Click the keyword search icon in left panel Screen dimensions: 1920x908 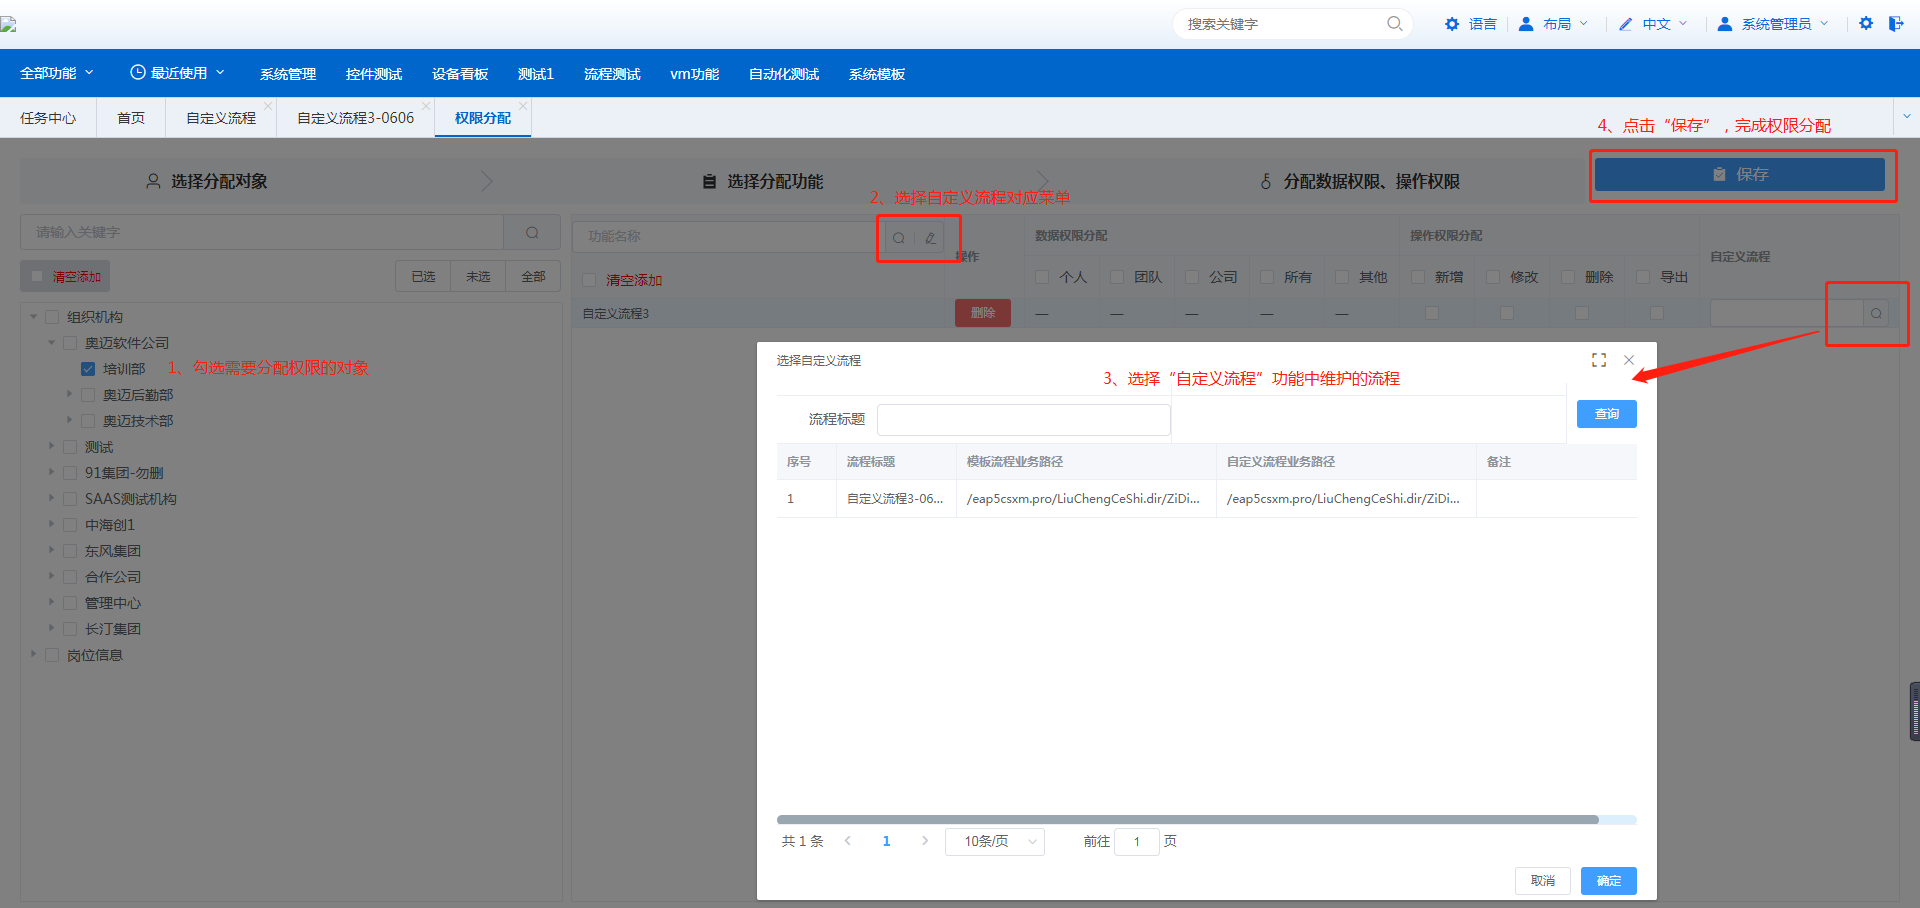point(532,233)
